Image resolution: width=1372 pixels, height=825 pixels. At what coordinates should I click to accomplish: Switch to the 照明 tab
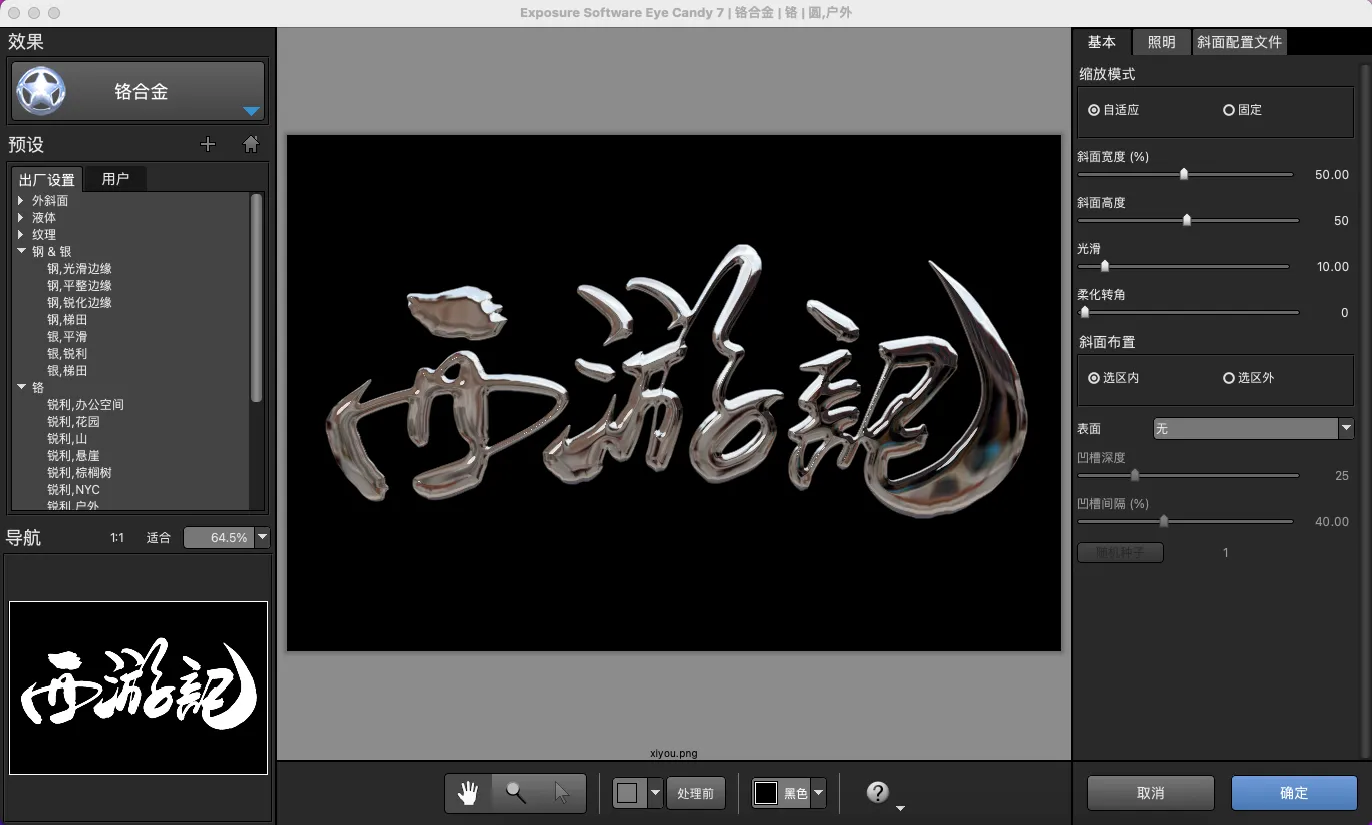1161,42
